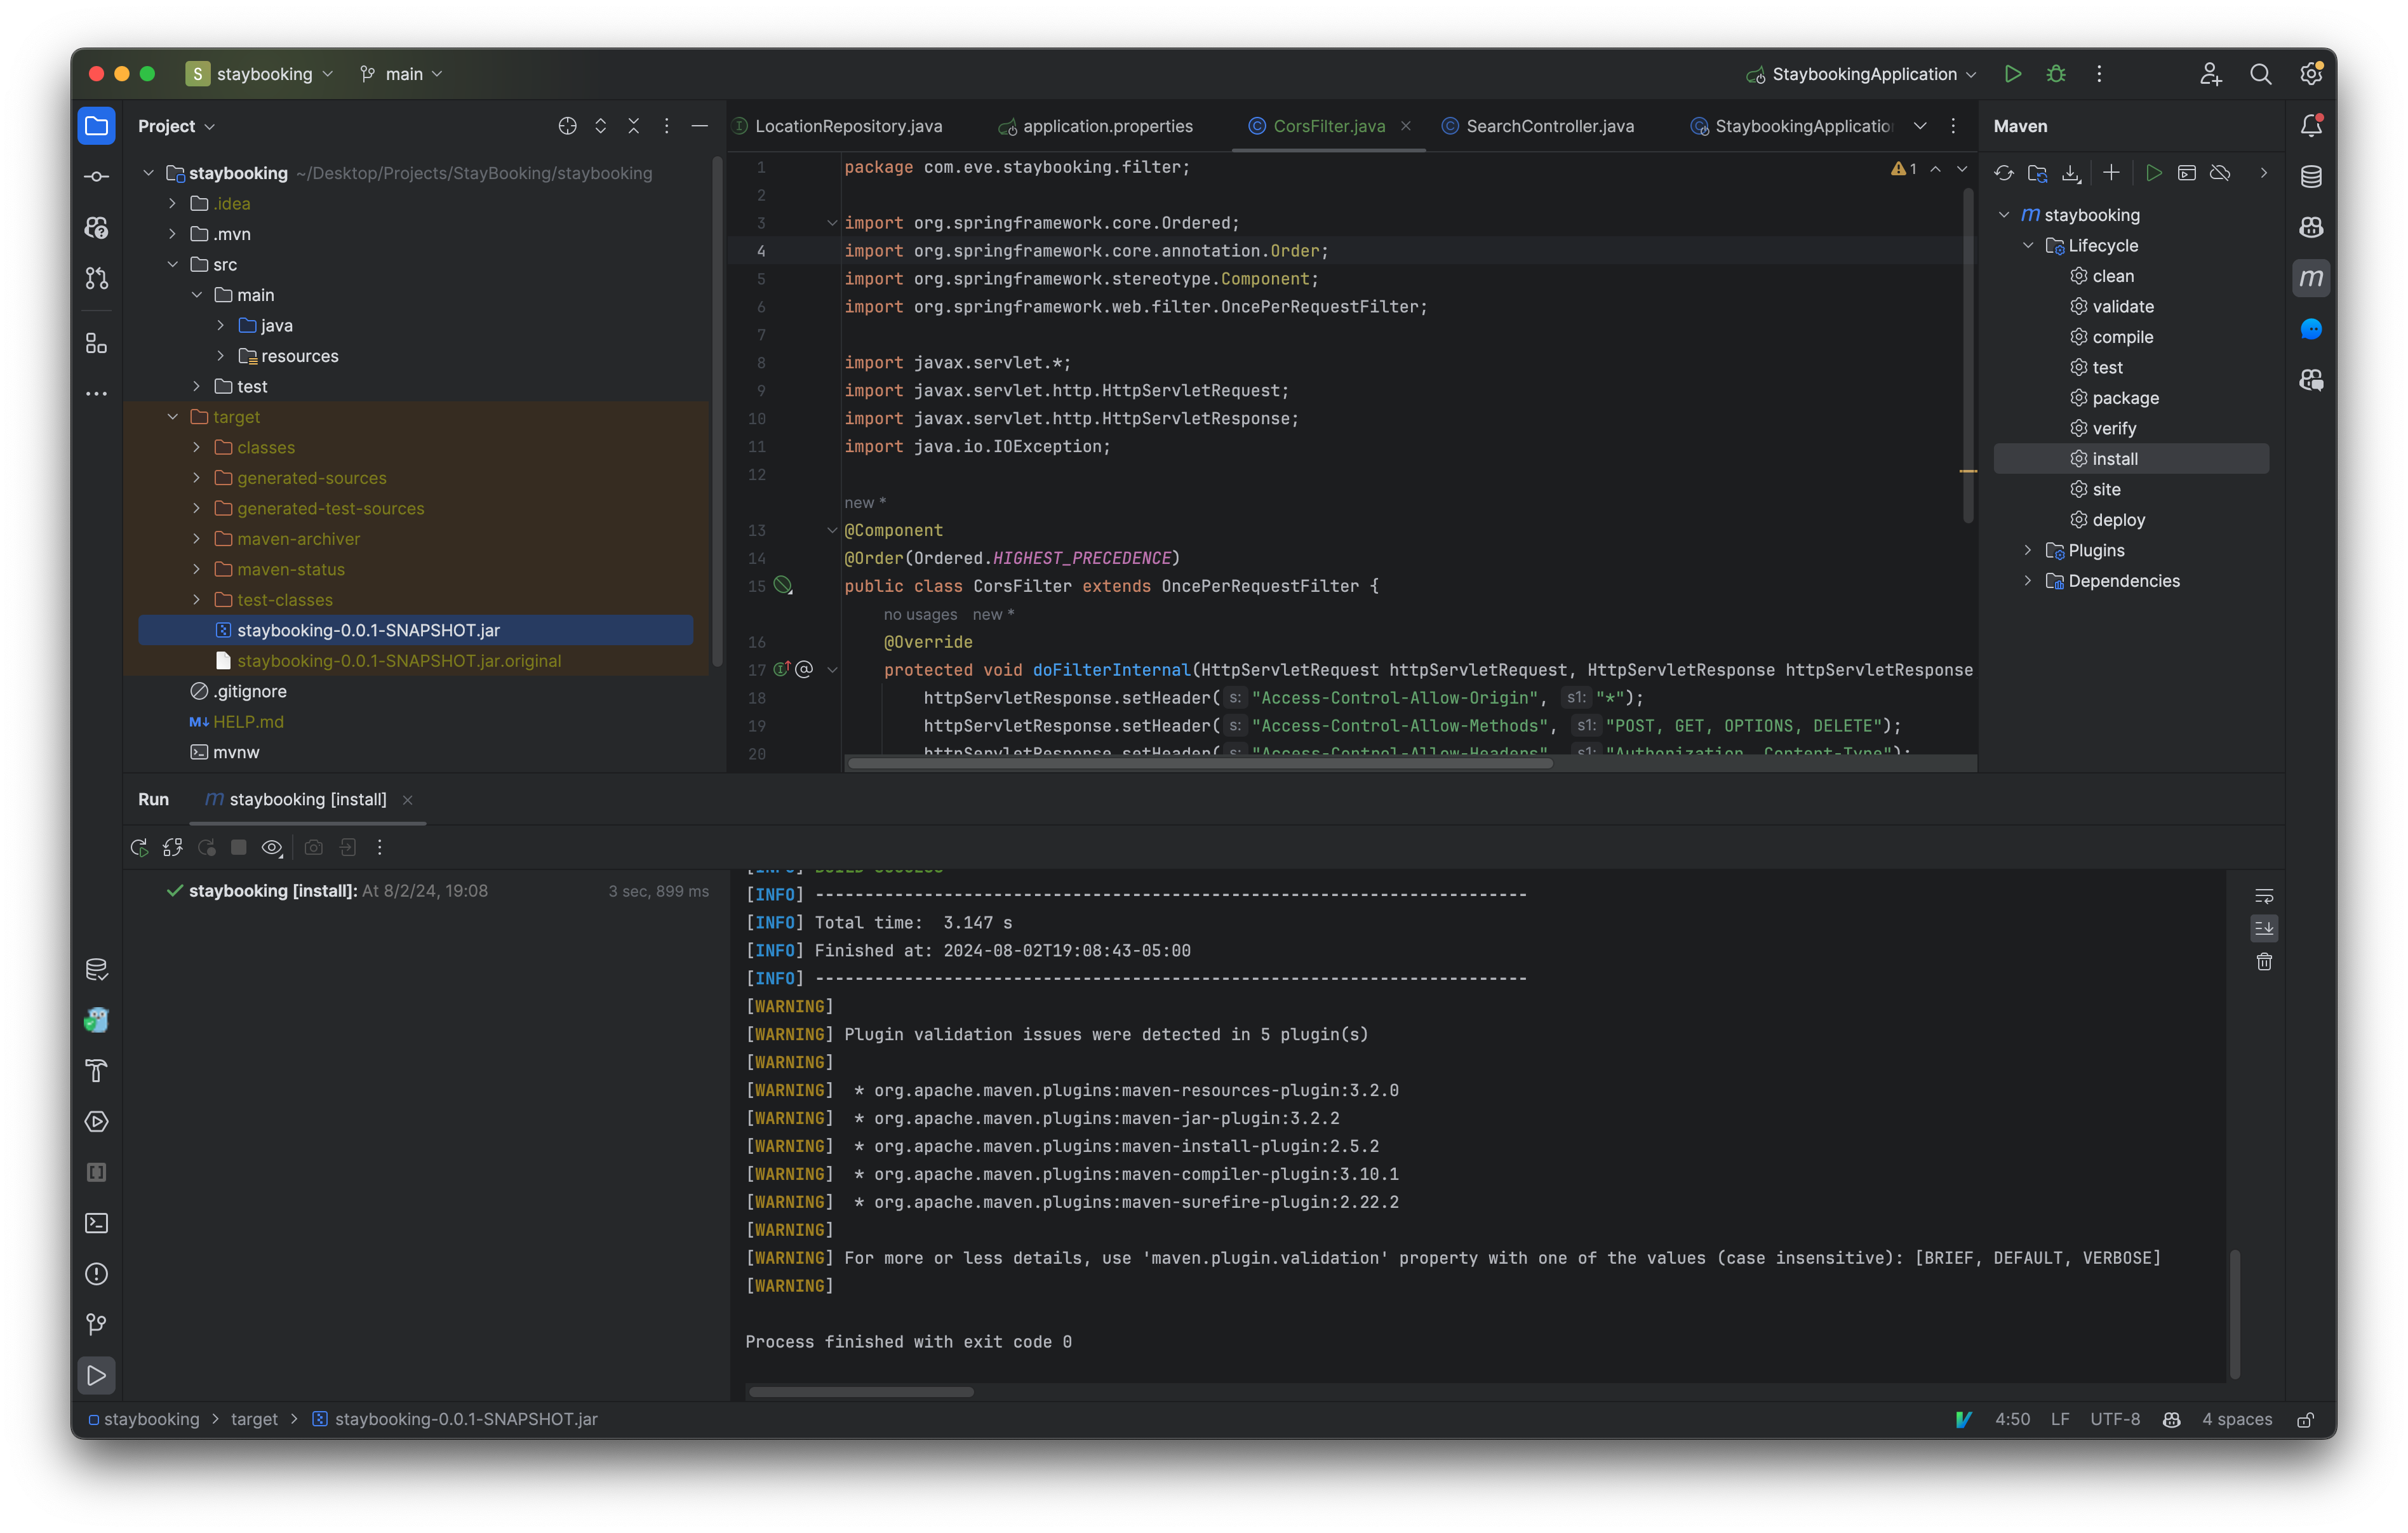The image size is (2408, 1533).
Task: Collapse the target folder in the Project tree
Action: click(x=172, y=416)
